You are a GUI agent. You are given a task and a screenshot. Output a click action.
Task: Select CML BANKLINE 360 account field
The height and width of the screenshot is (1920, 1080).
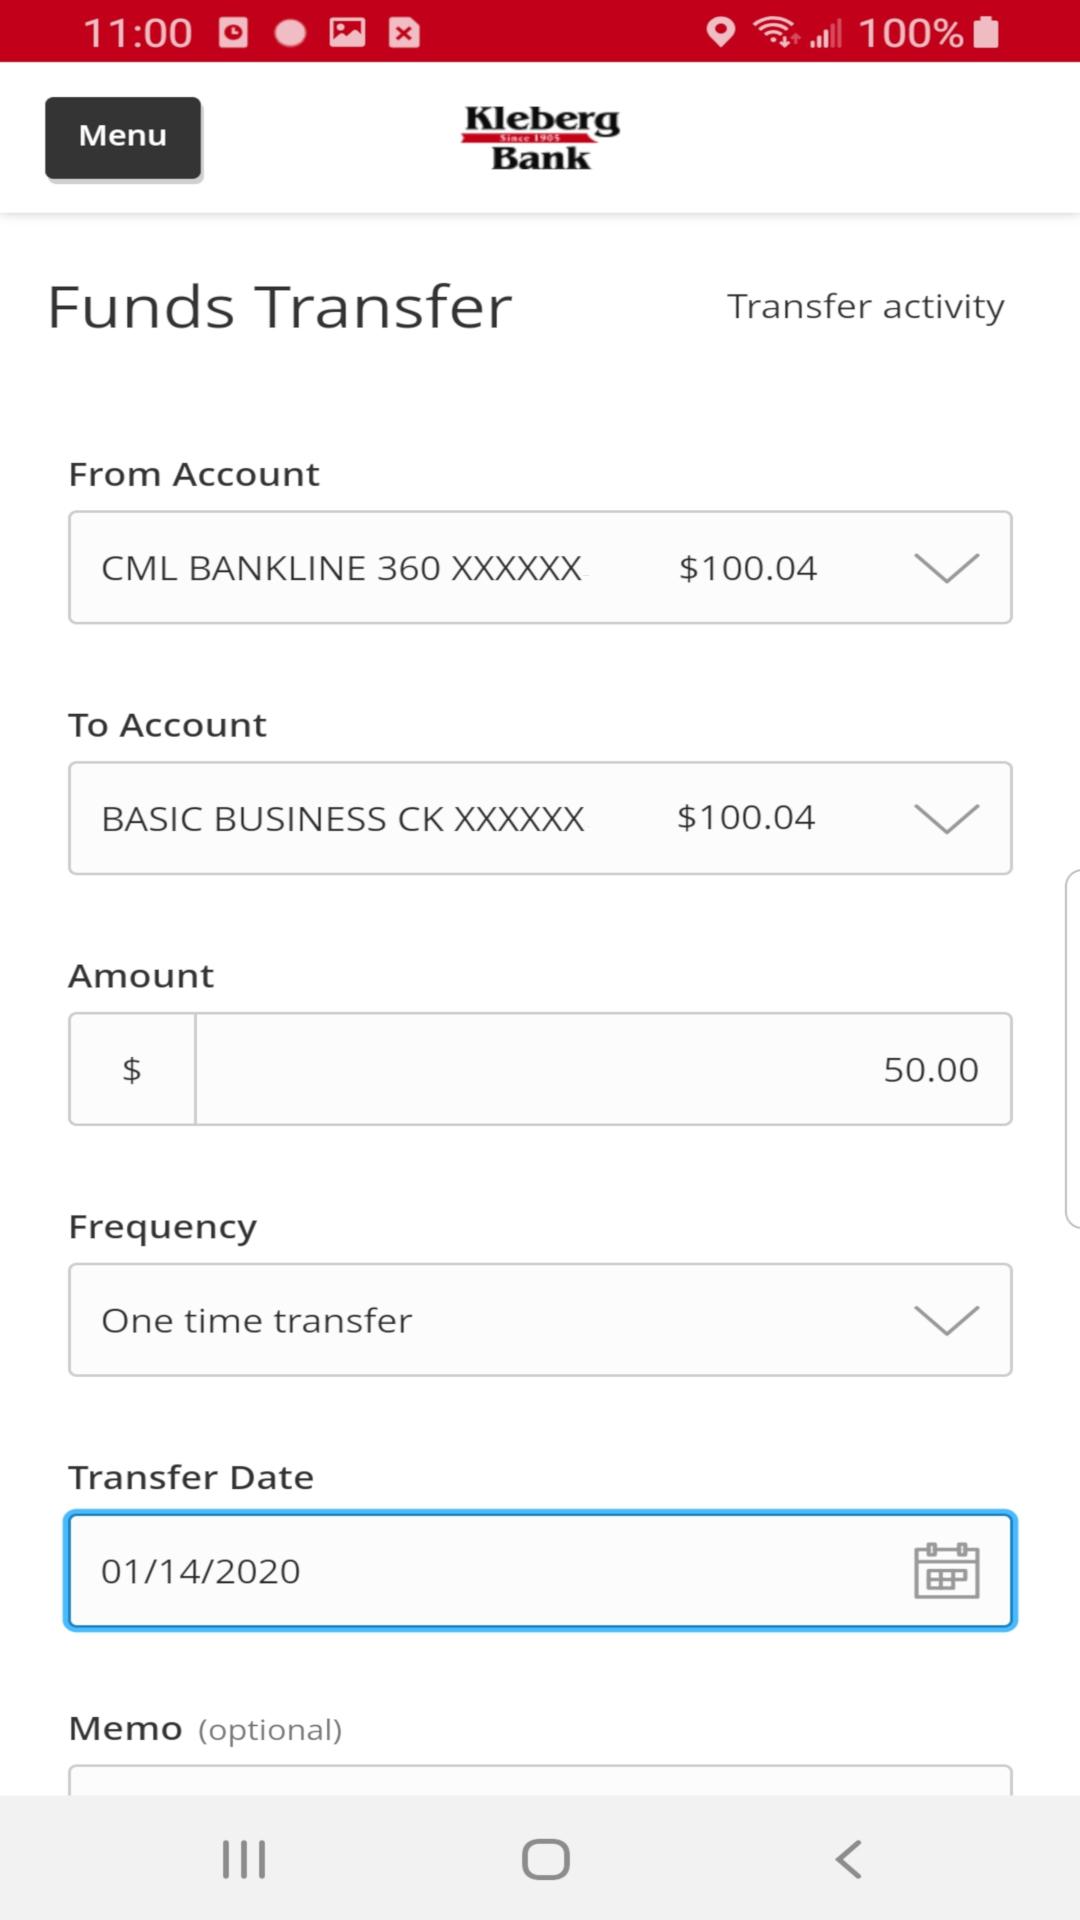point(540,567)
